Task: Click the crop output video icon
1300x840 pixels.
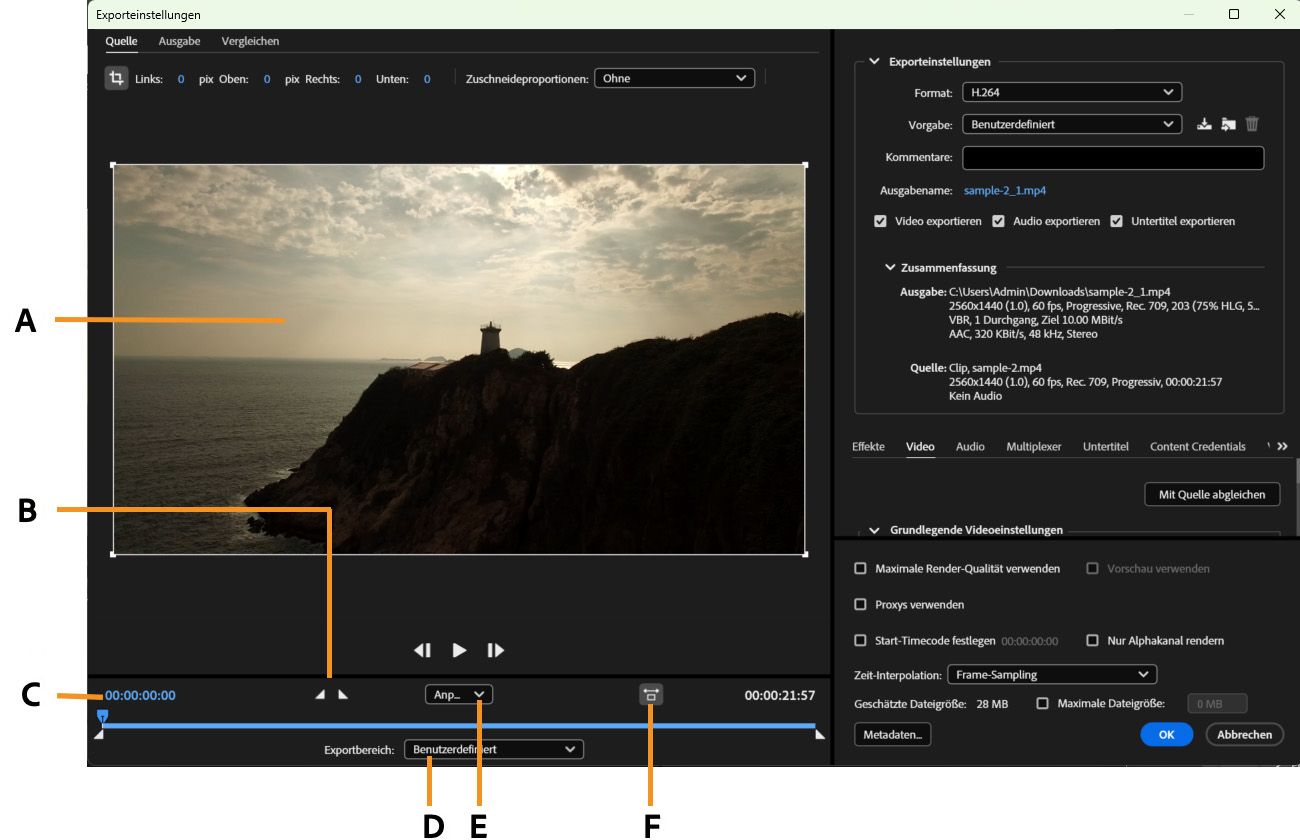Action: [x=117, y=79]
